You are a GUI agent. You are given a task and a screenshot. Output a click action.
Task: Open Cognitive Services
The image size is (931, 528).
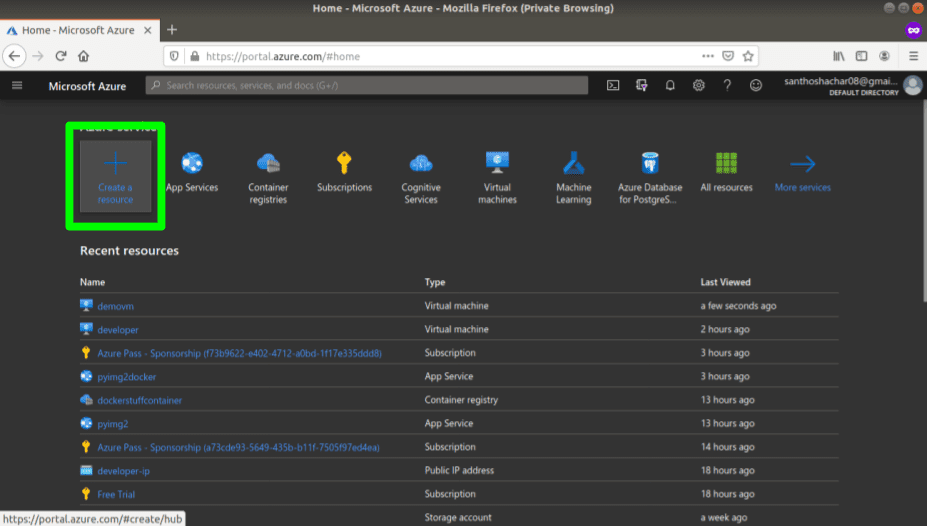(x=422, y=178)
